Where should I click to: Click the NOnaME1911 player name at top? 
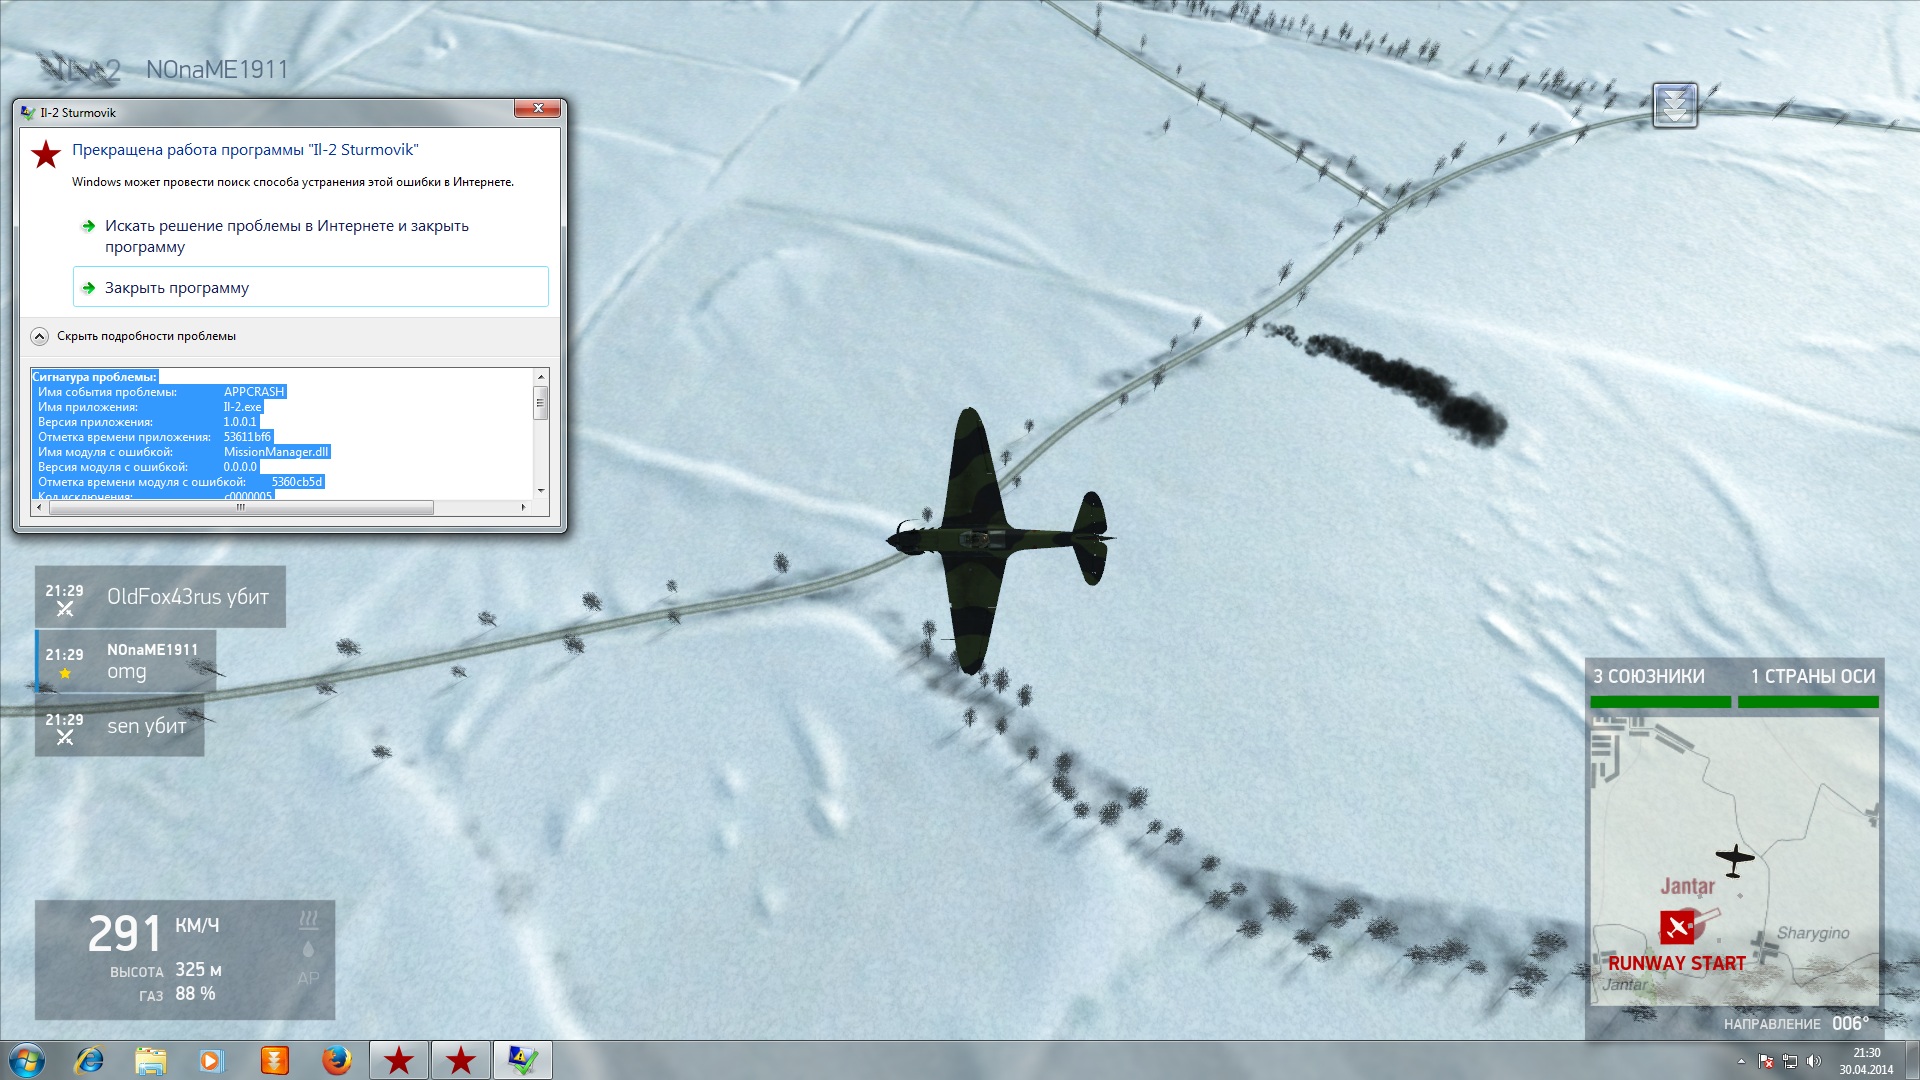point(217,70)
